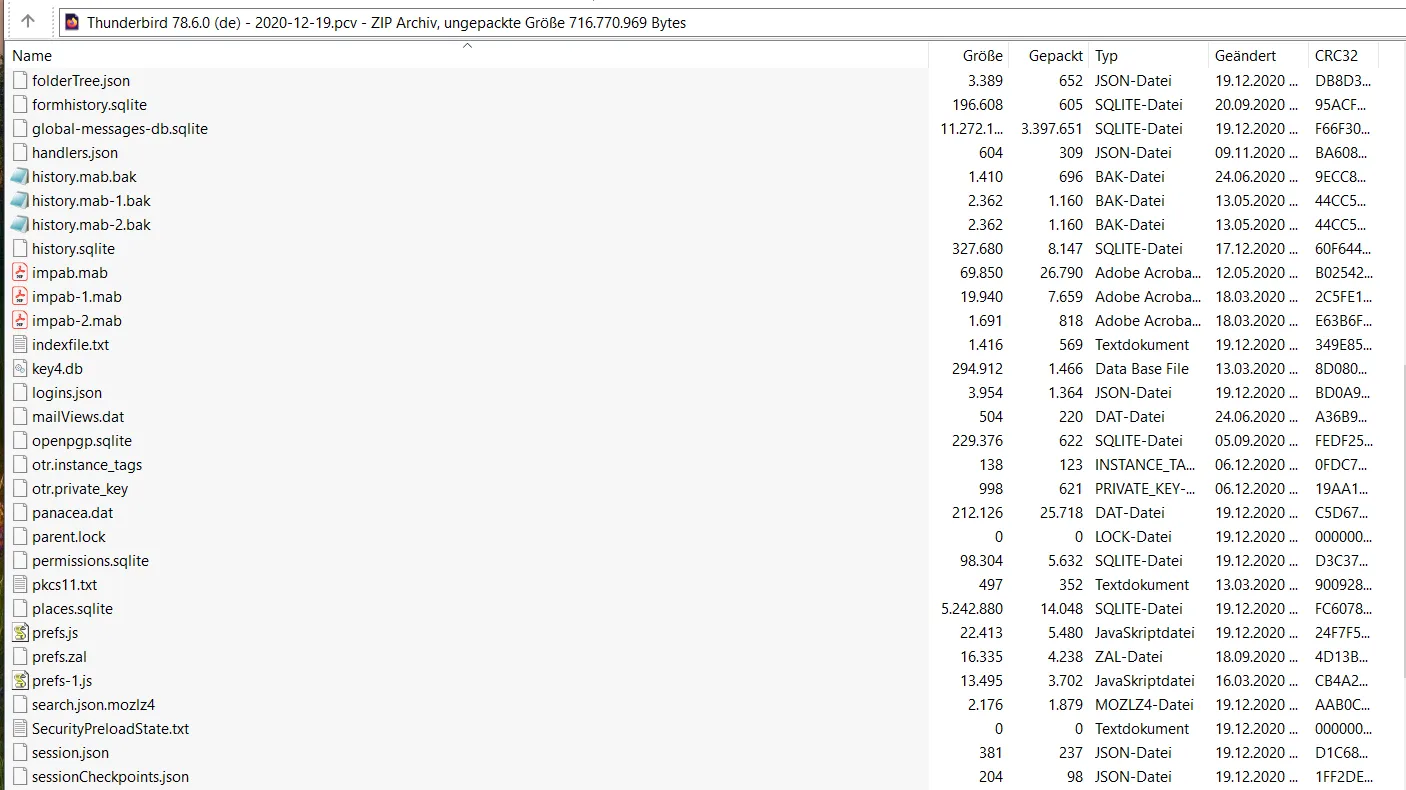Click the history.mab.bak file icon
Screen dimensions: 1406x790
[x=20, y=176]
